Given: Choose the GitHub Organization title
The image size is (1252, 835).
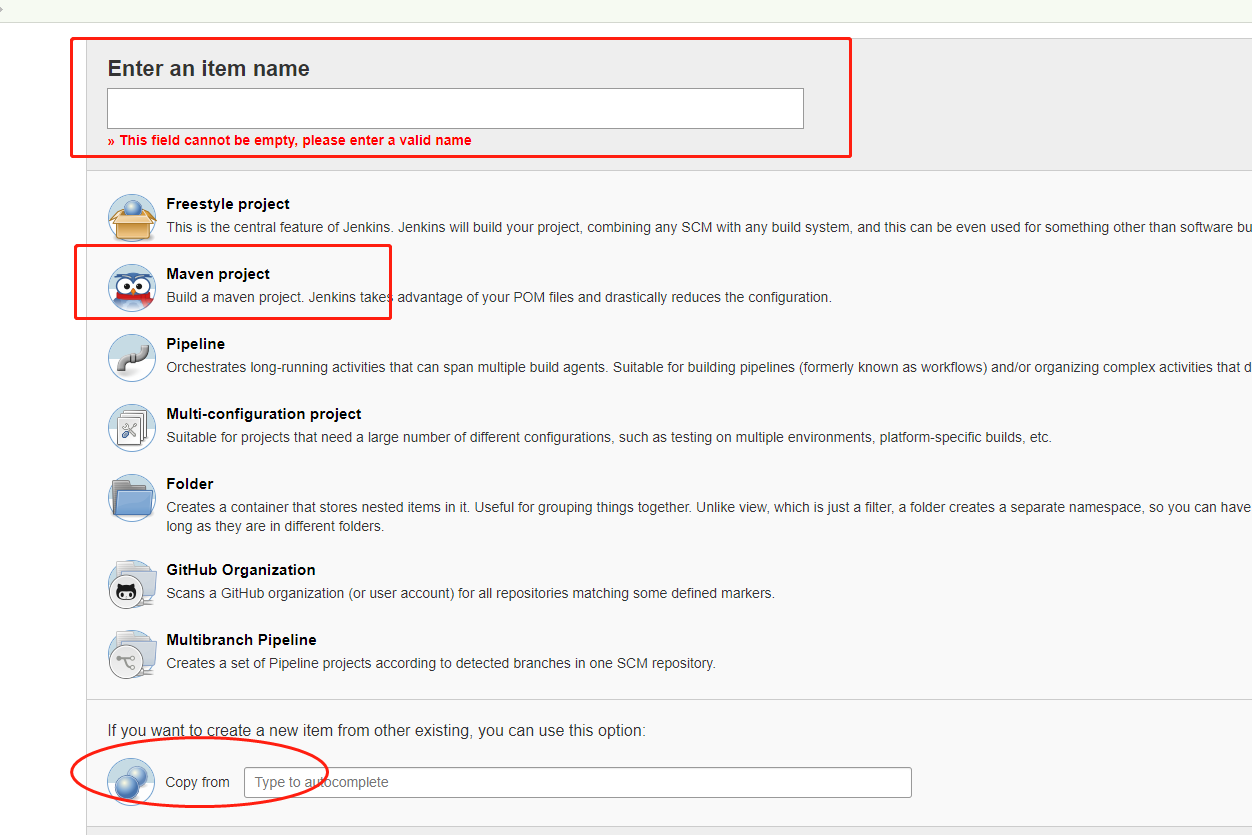Looking at the screenshot, I should pos(241,570).
